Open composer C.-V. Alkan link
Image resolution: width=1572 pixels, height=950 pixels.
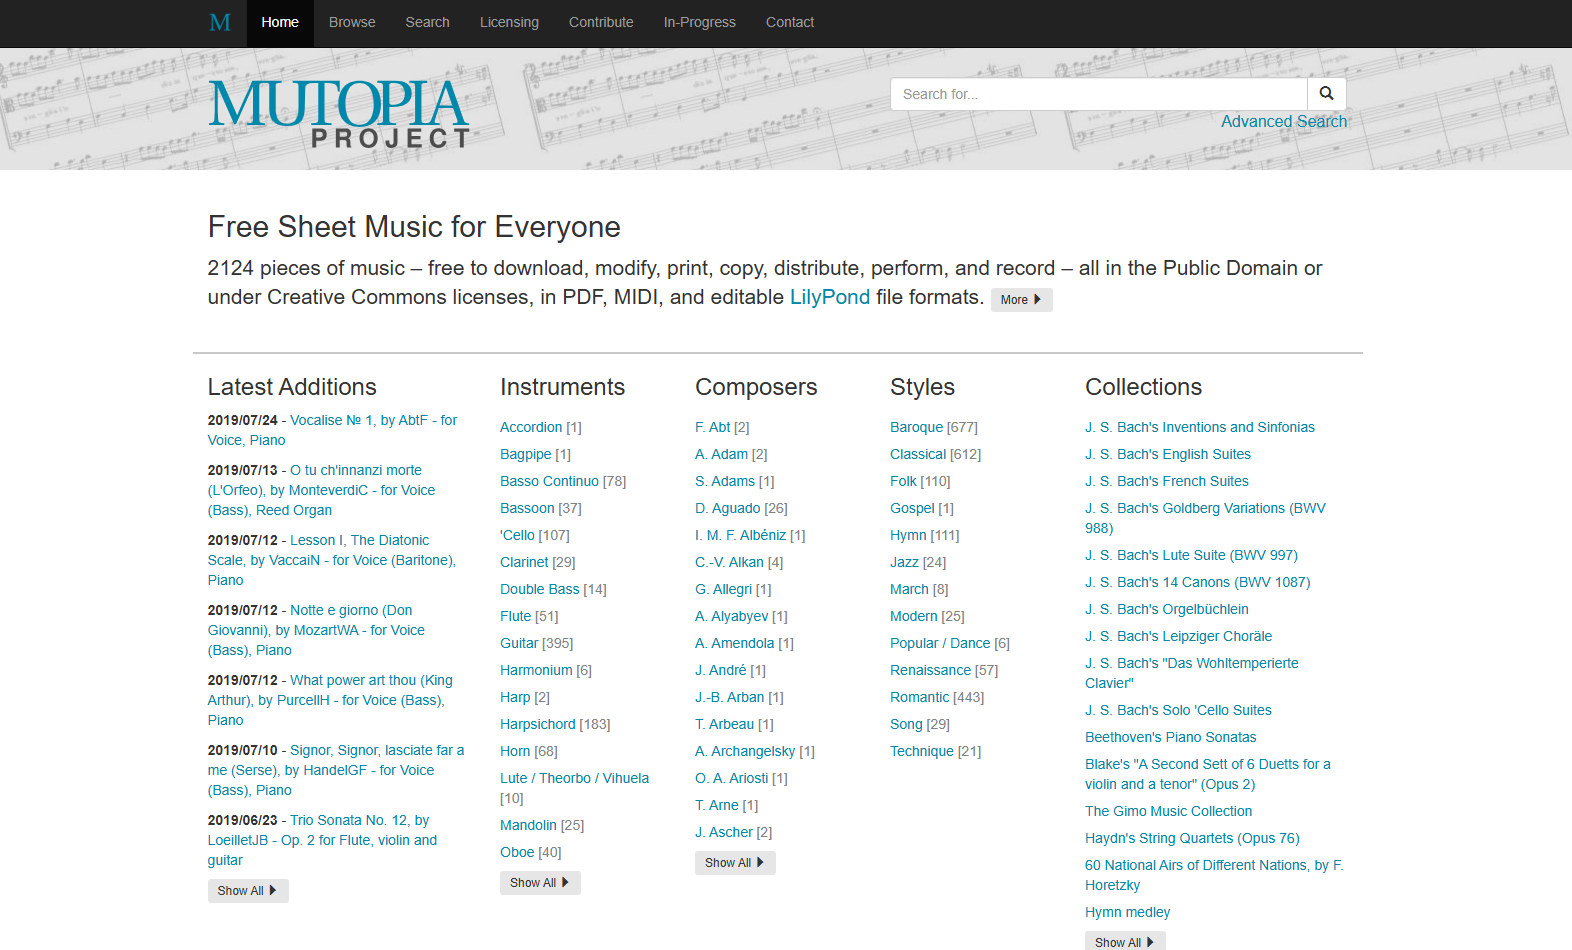(729, 562)
